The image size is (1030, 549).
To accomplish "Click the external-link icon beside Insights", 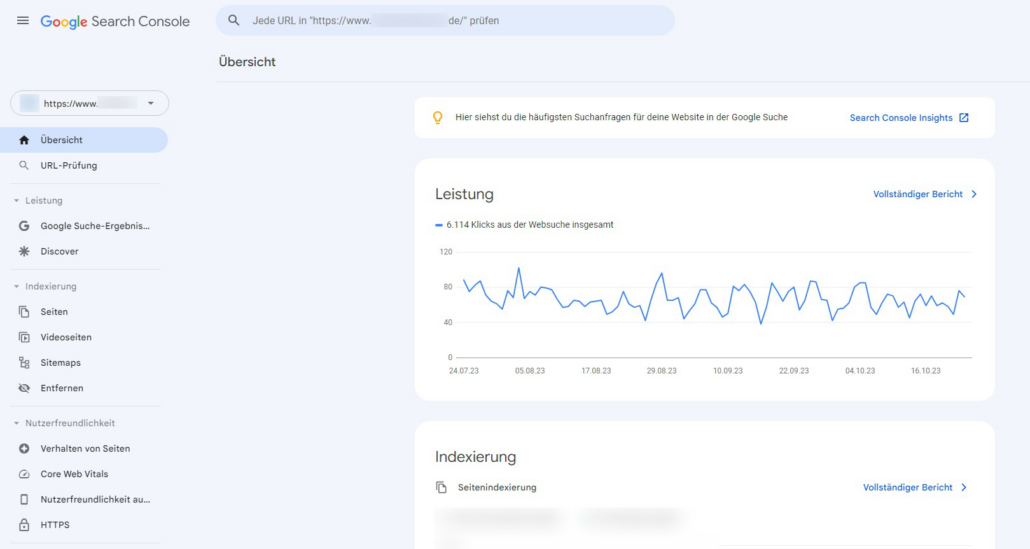I will (x=964, y=118).
